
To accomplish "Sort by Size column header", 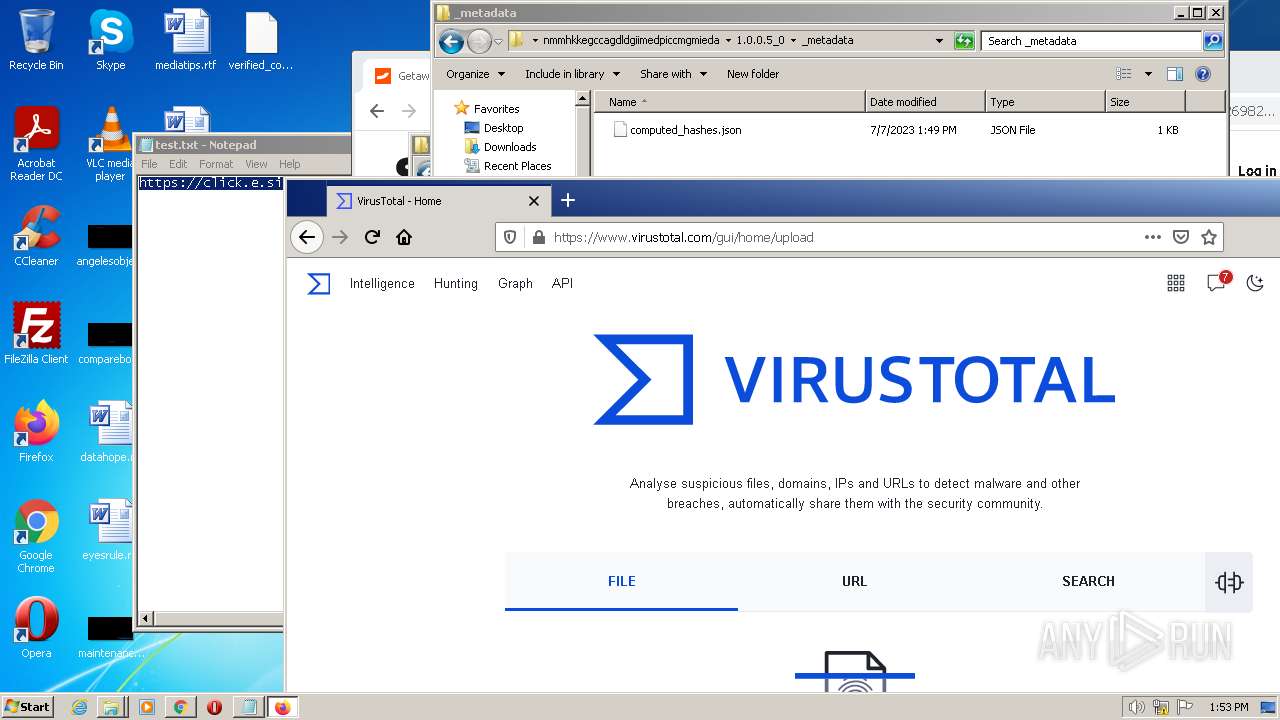I will [1145, 102].
